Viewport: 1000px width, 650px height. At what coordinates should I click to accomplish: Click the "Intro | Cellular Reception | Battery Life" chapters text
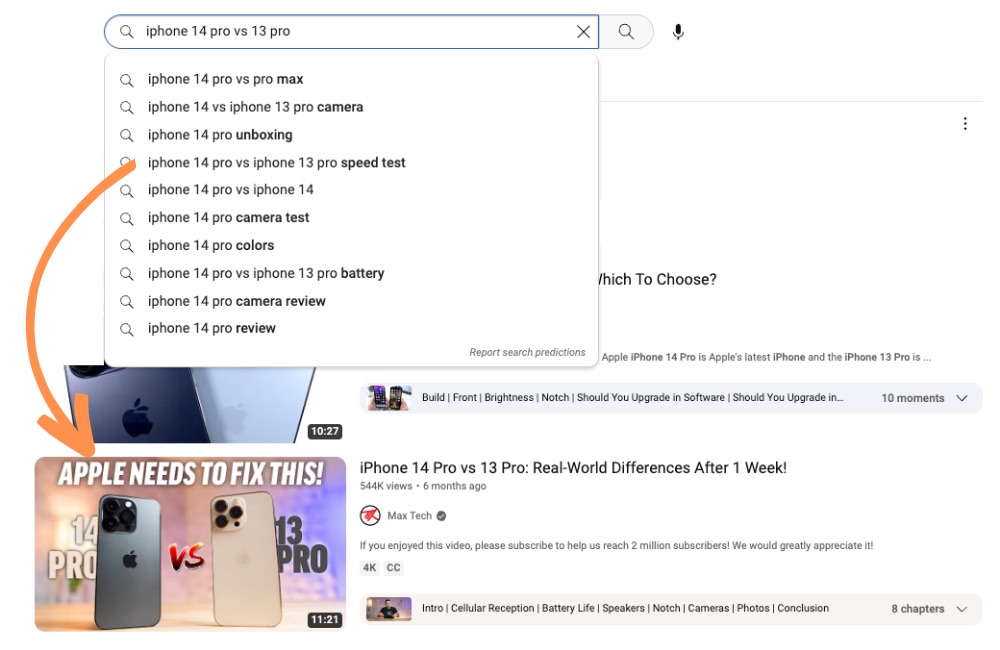[x=625, y=609]
